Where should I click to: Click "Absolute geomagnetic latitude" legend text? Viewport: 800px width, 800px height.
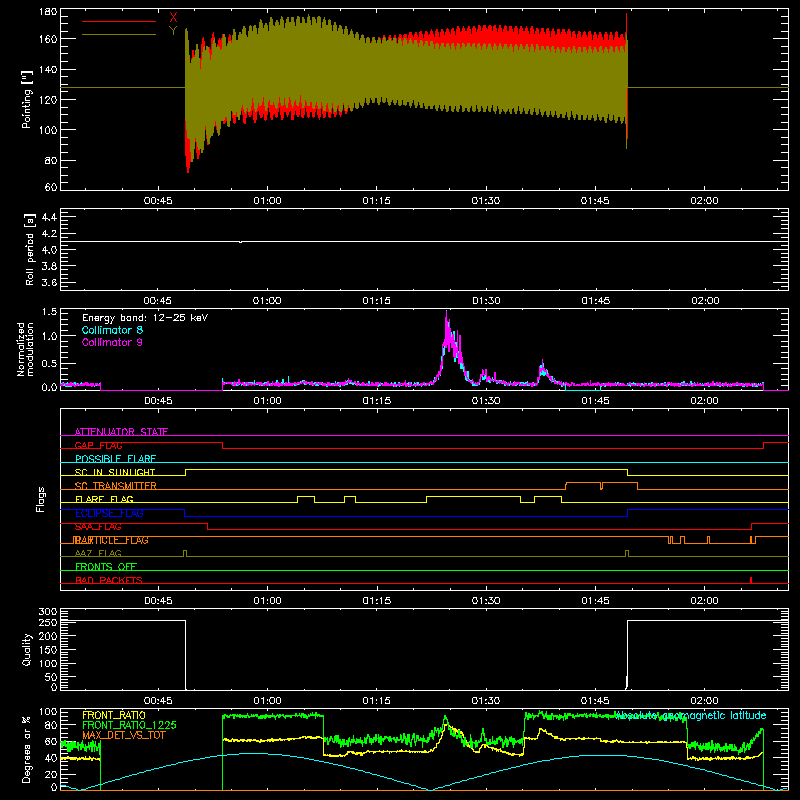pyautogui.click(x=690, y=715)
